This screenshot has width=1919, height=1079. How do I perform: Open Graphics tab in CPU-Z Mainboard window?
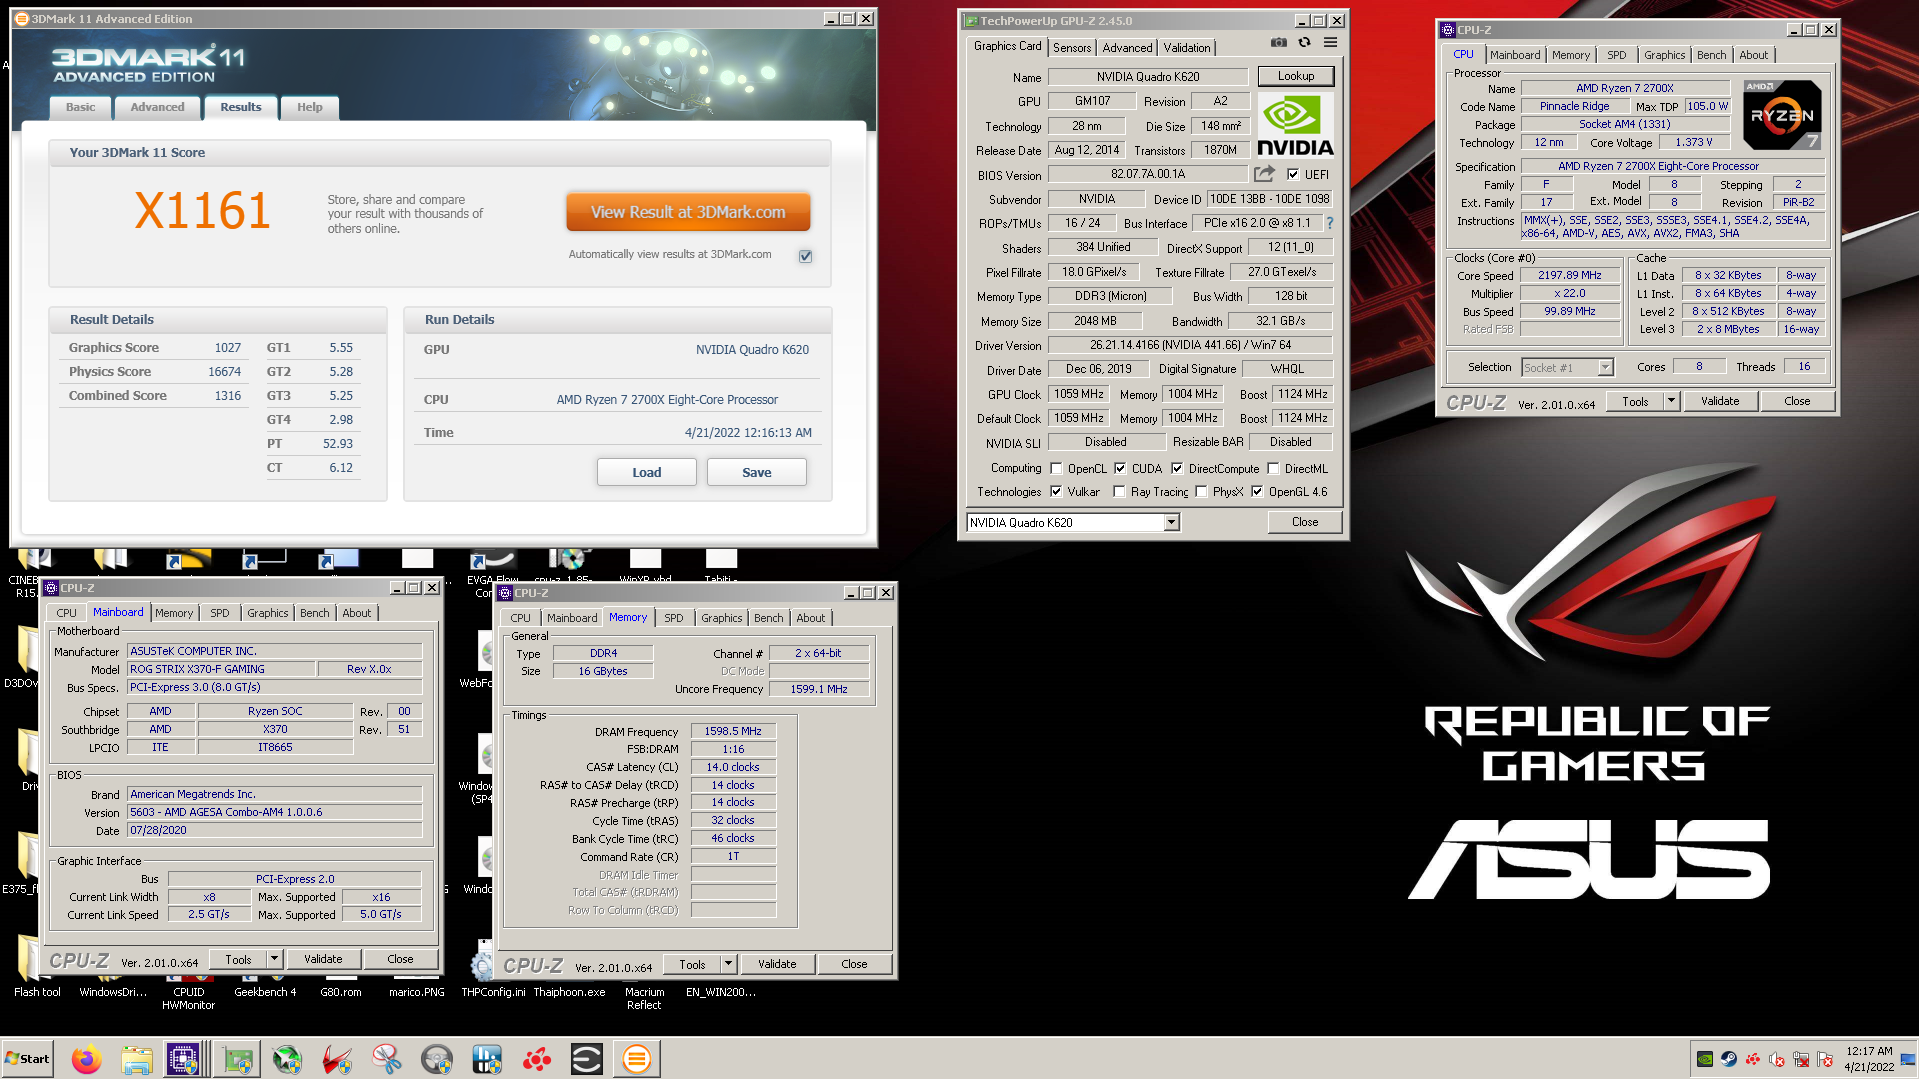pos(267,613)
